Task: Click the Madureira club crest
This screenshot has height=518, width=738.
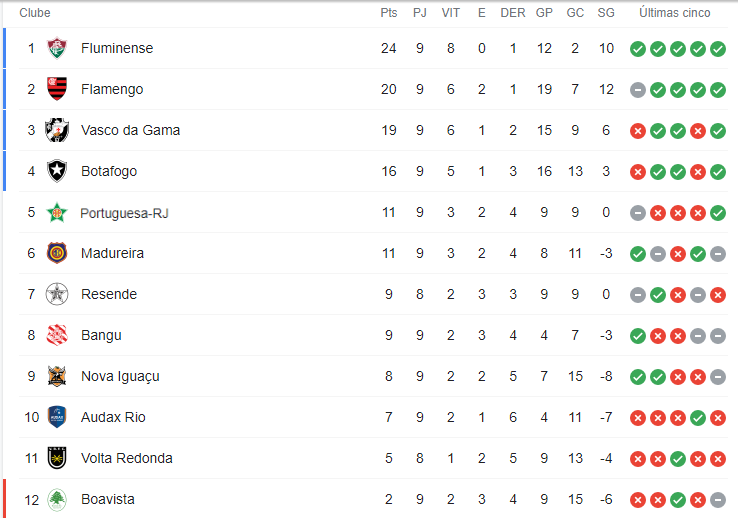Action: [x=57, y=253]
